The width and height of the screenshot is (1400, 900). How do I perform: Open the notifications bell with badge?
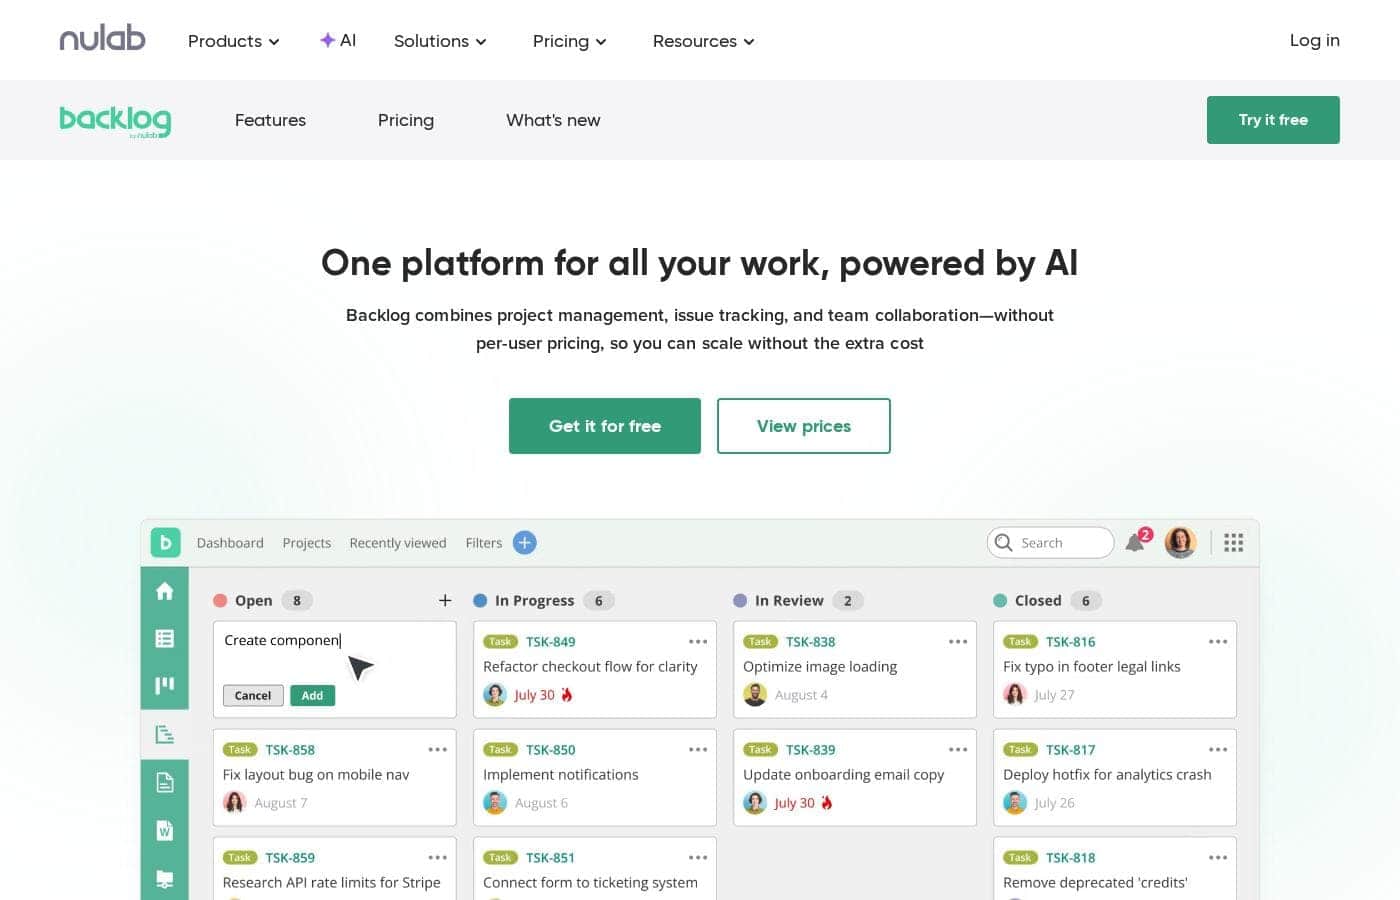1138,541
